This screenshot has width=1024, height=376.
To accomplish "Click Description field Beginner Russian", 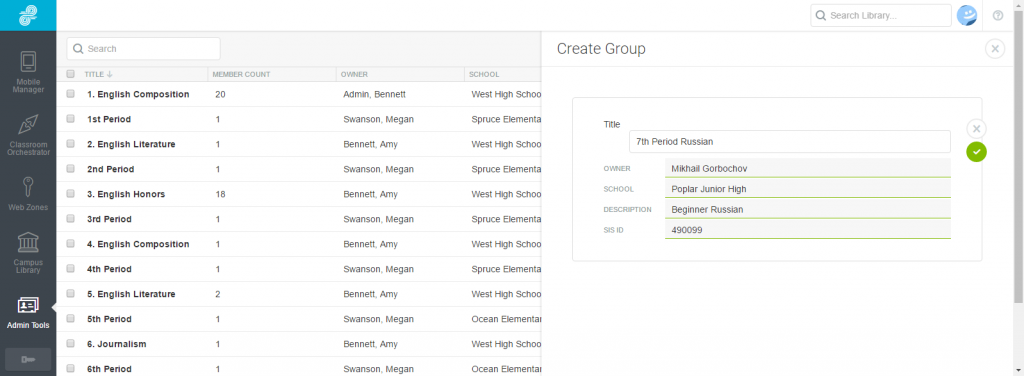I will pyautogui.click(x=807, y=210).
